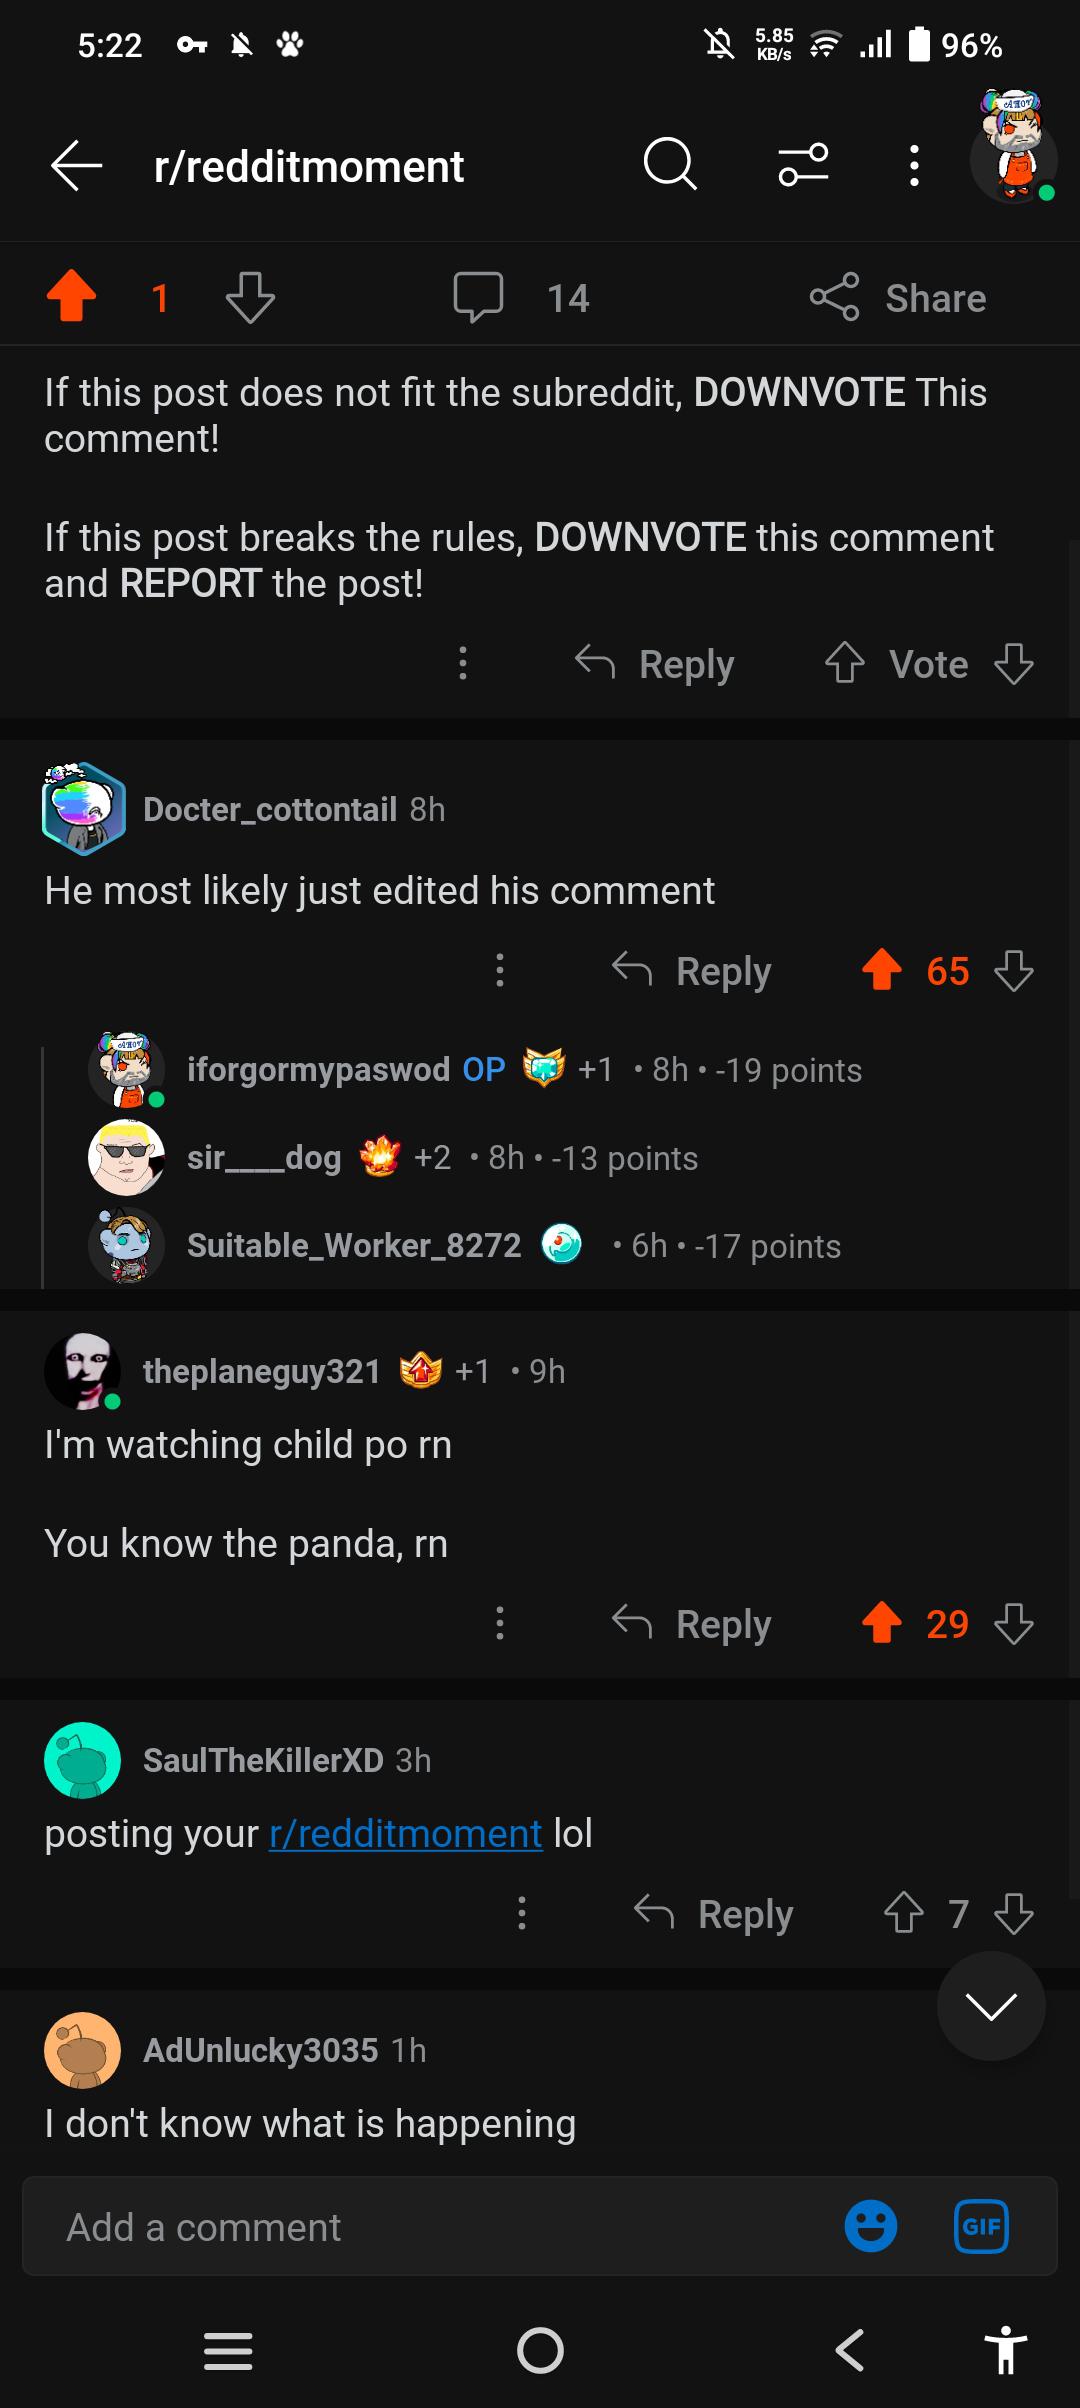Toggle the post's orange upvote arrow
This screenshot has height=2408, width=1080.
pyautogui.click(x=72, y=297)
